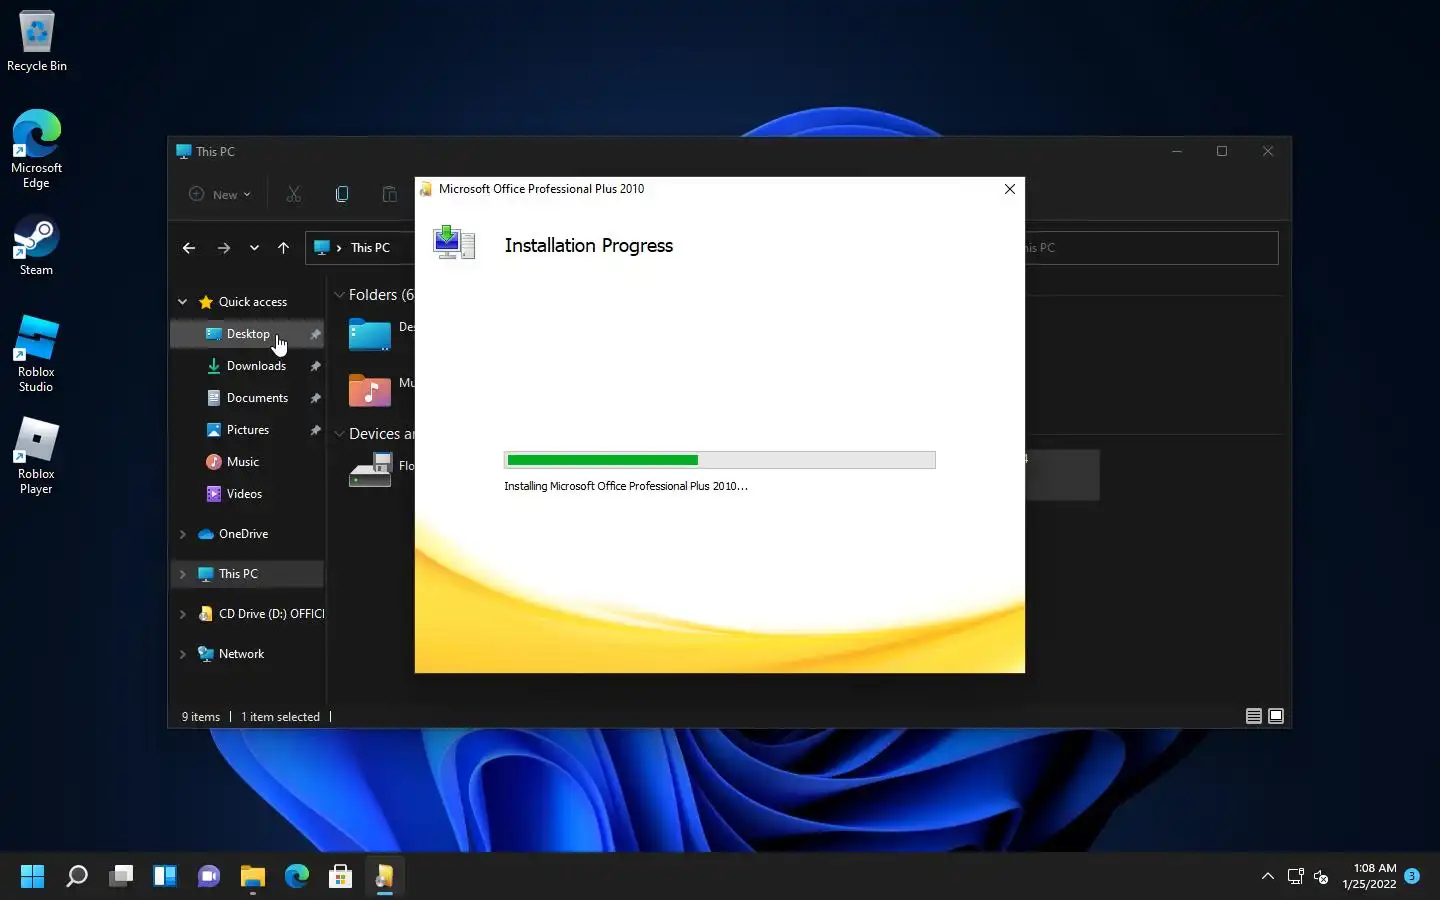The image size is (1440, 900).
Task: Open the clock and date flyout
Action: coord(1369,876)
